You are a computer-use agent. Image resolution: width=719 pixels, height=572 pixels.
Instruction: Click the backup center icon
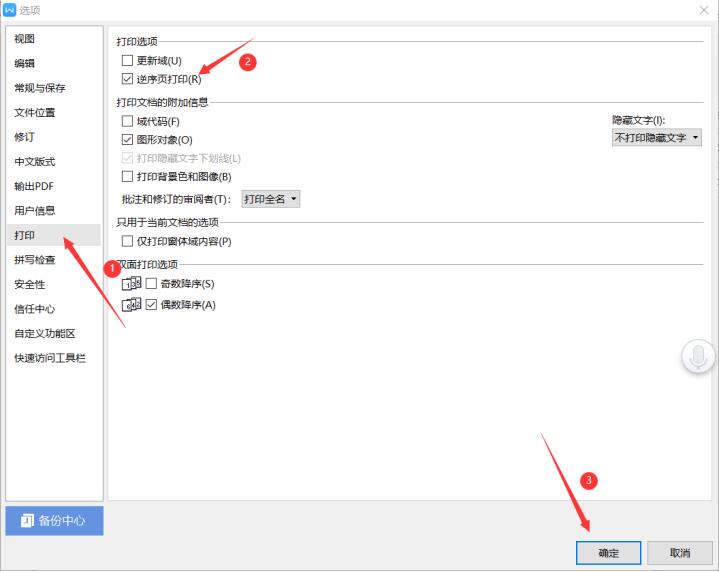(28, 521)
